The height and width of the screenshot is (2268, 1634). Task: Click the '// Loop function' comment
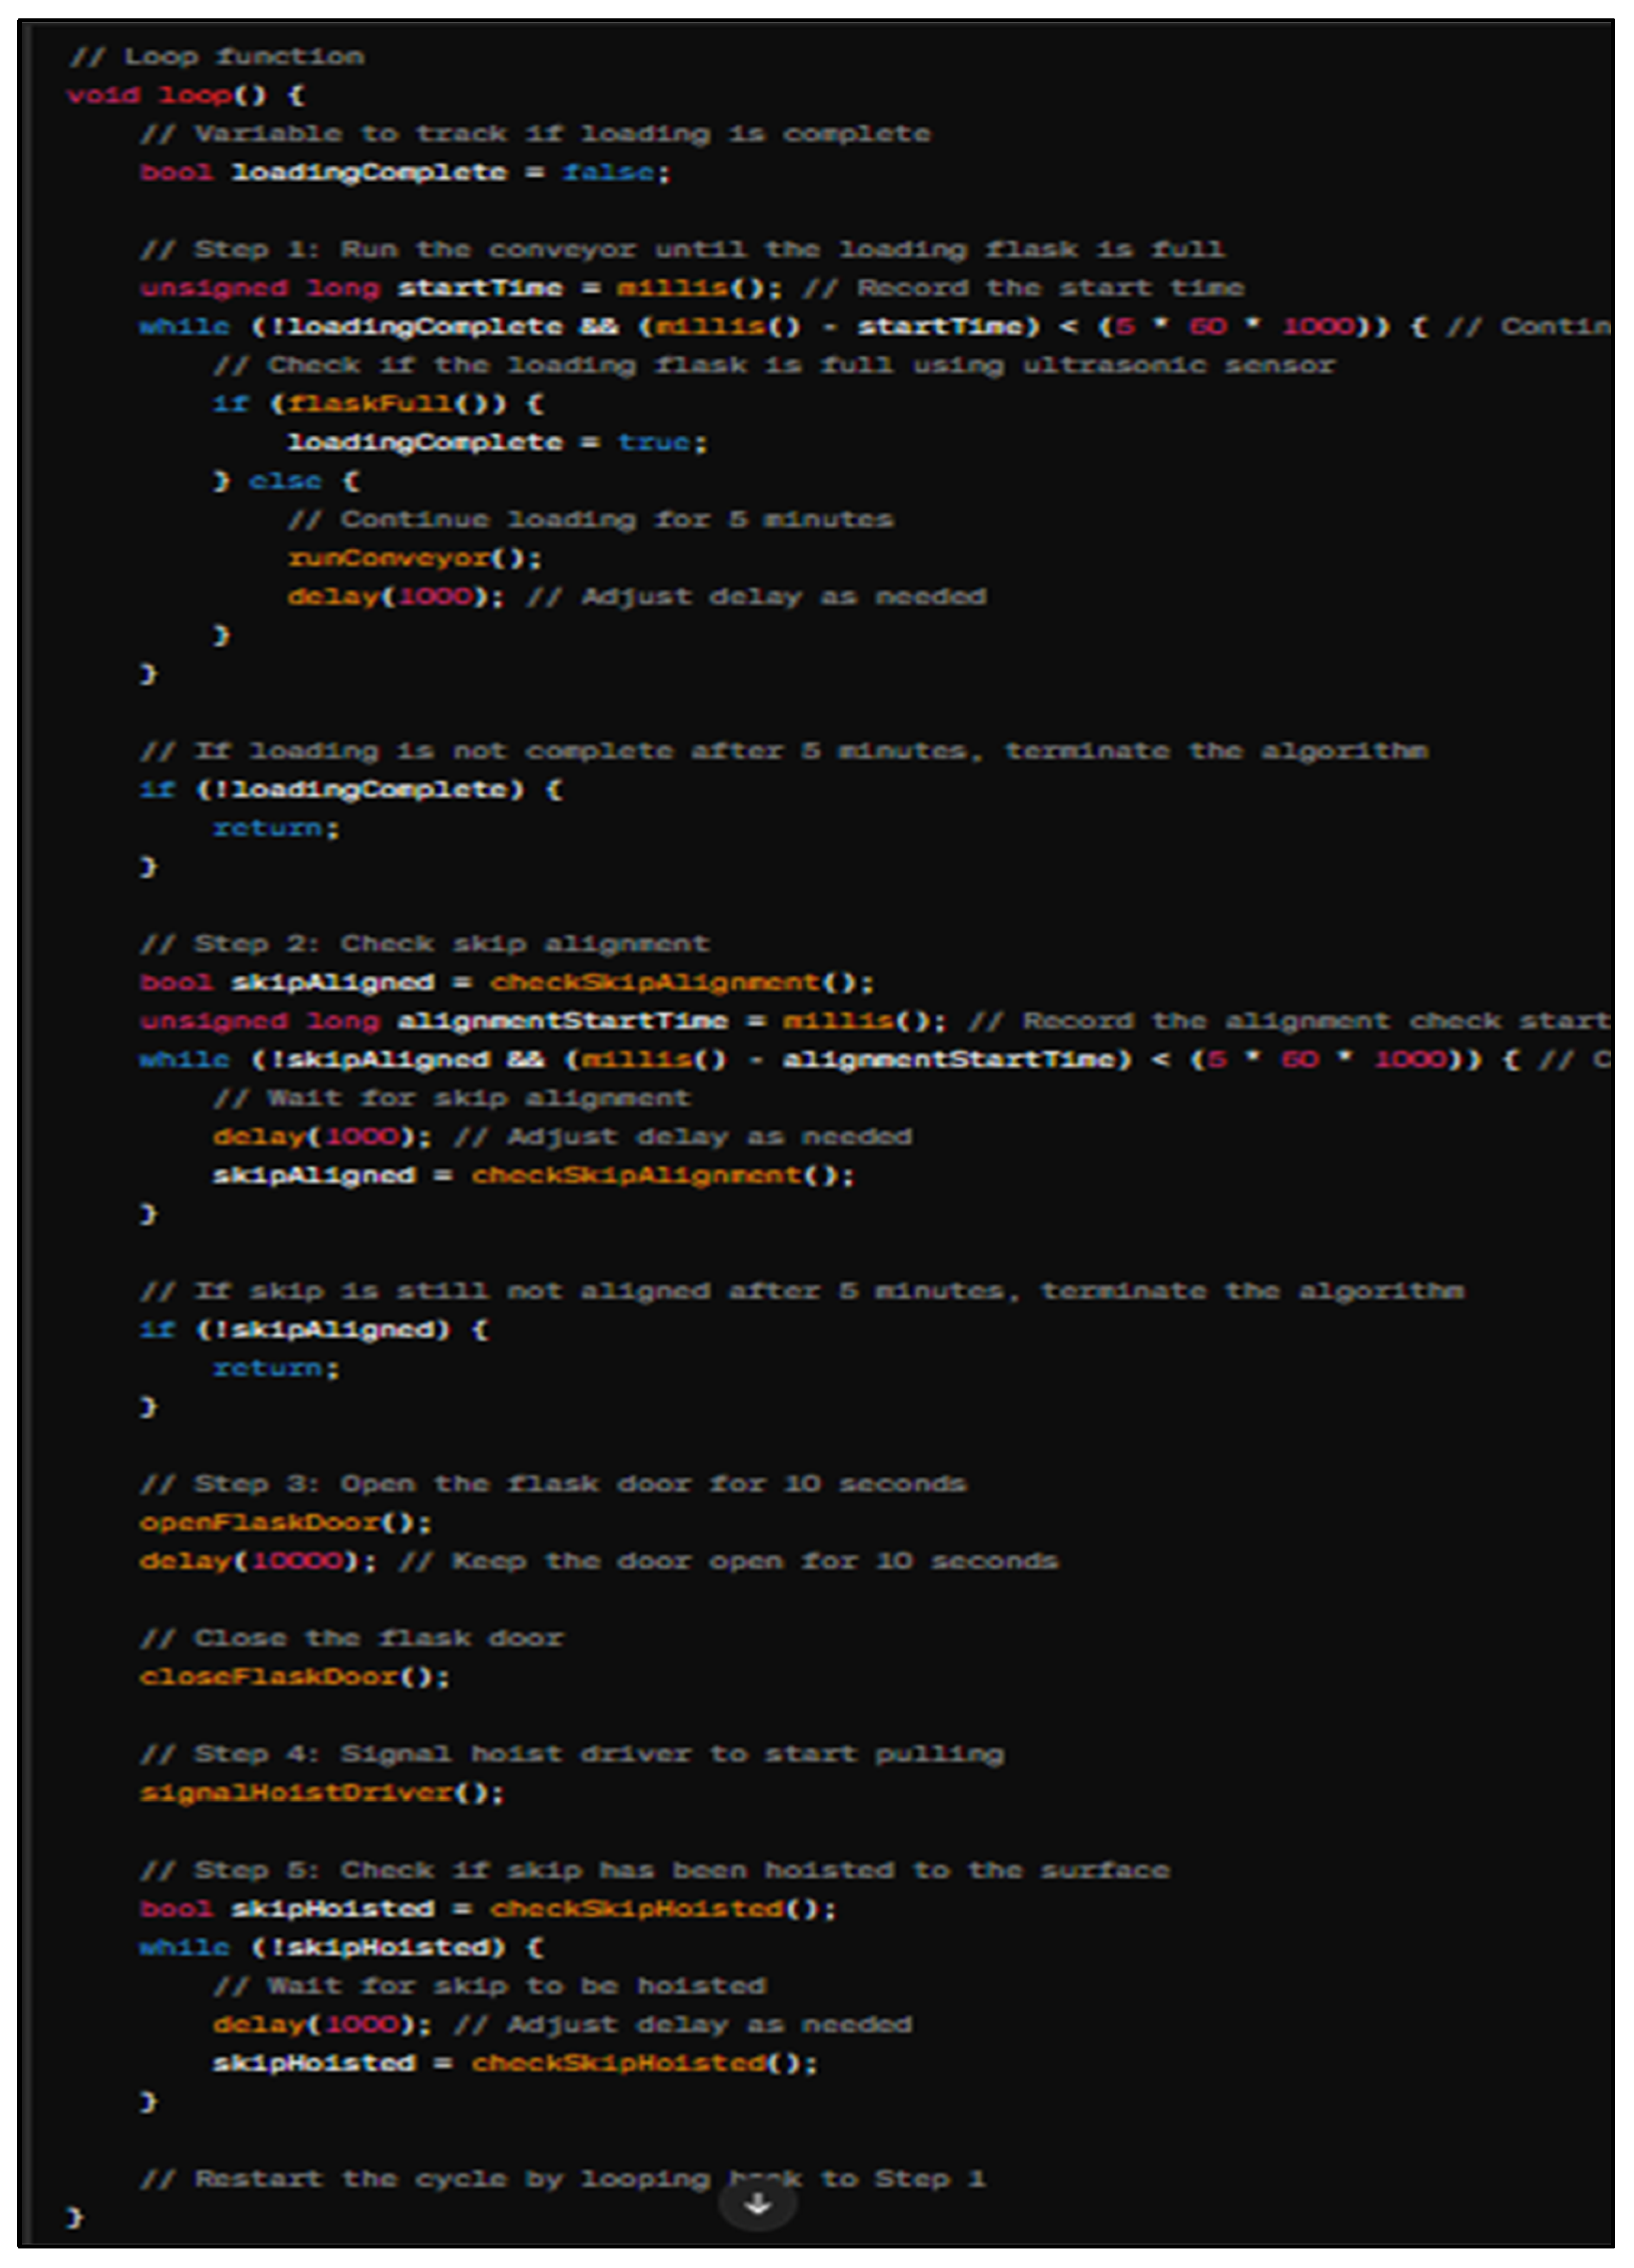216,56
